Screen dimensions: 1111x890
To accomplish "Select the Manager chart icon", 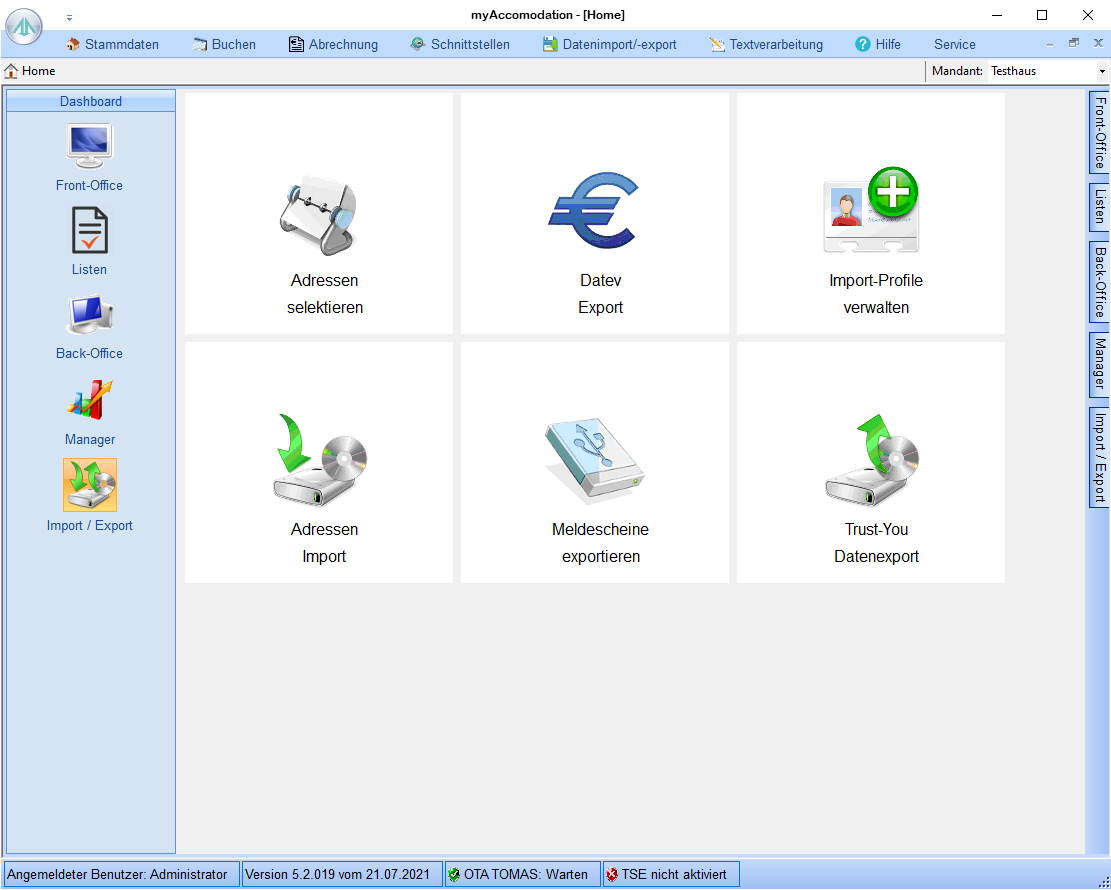I will pos(89,400).
